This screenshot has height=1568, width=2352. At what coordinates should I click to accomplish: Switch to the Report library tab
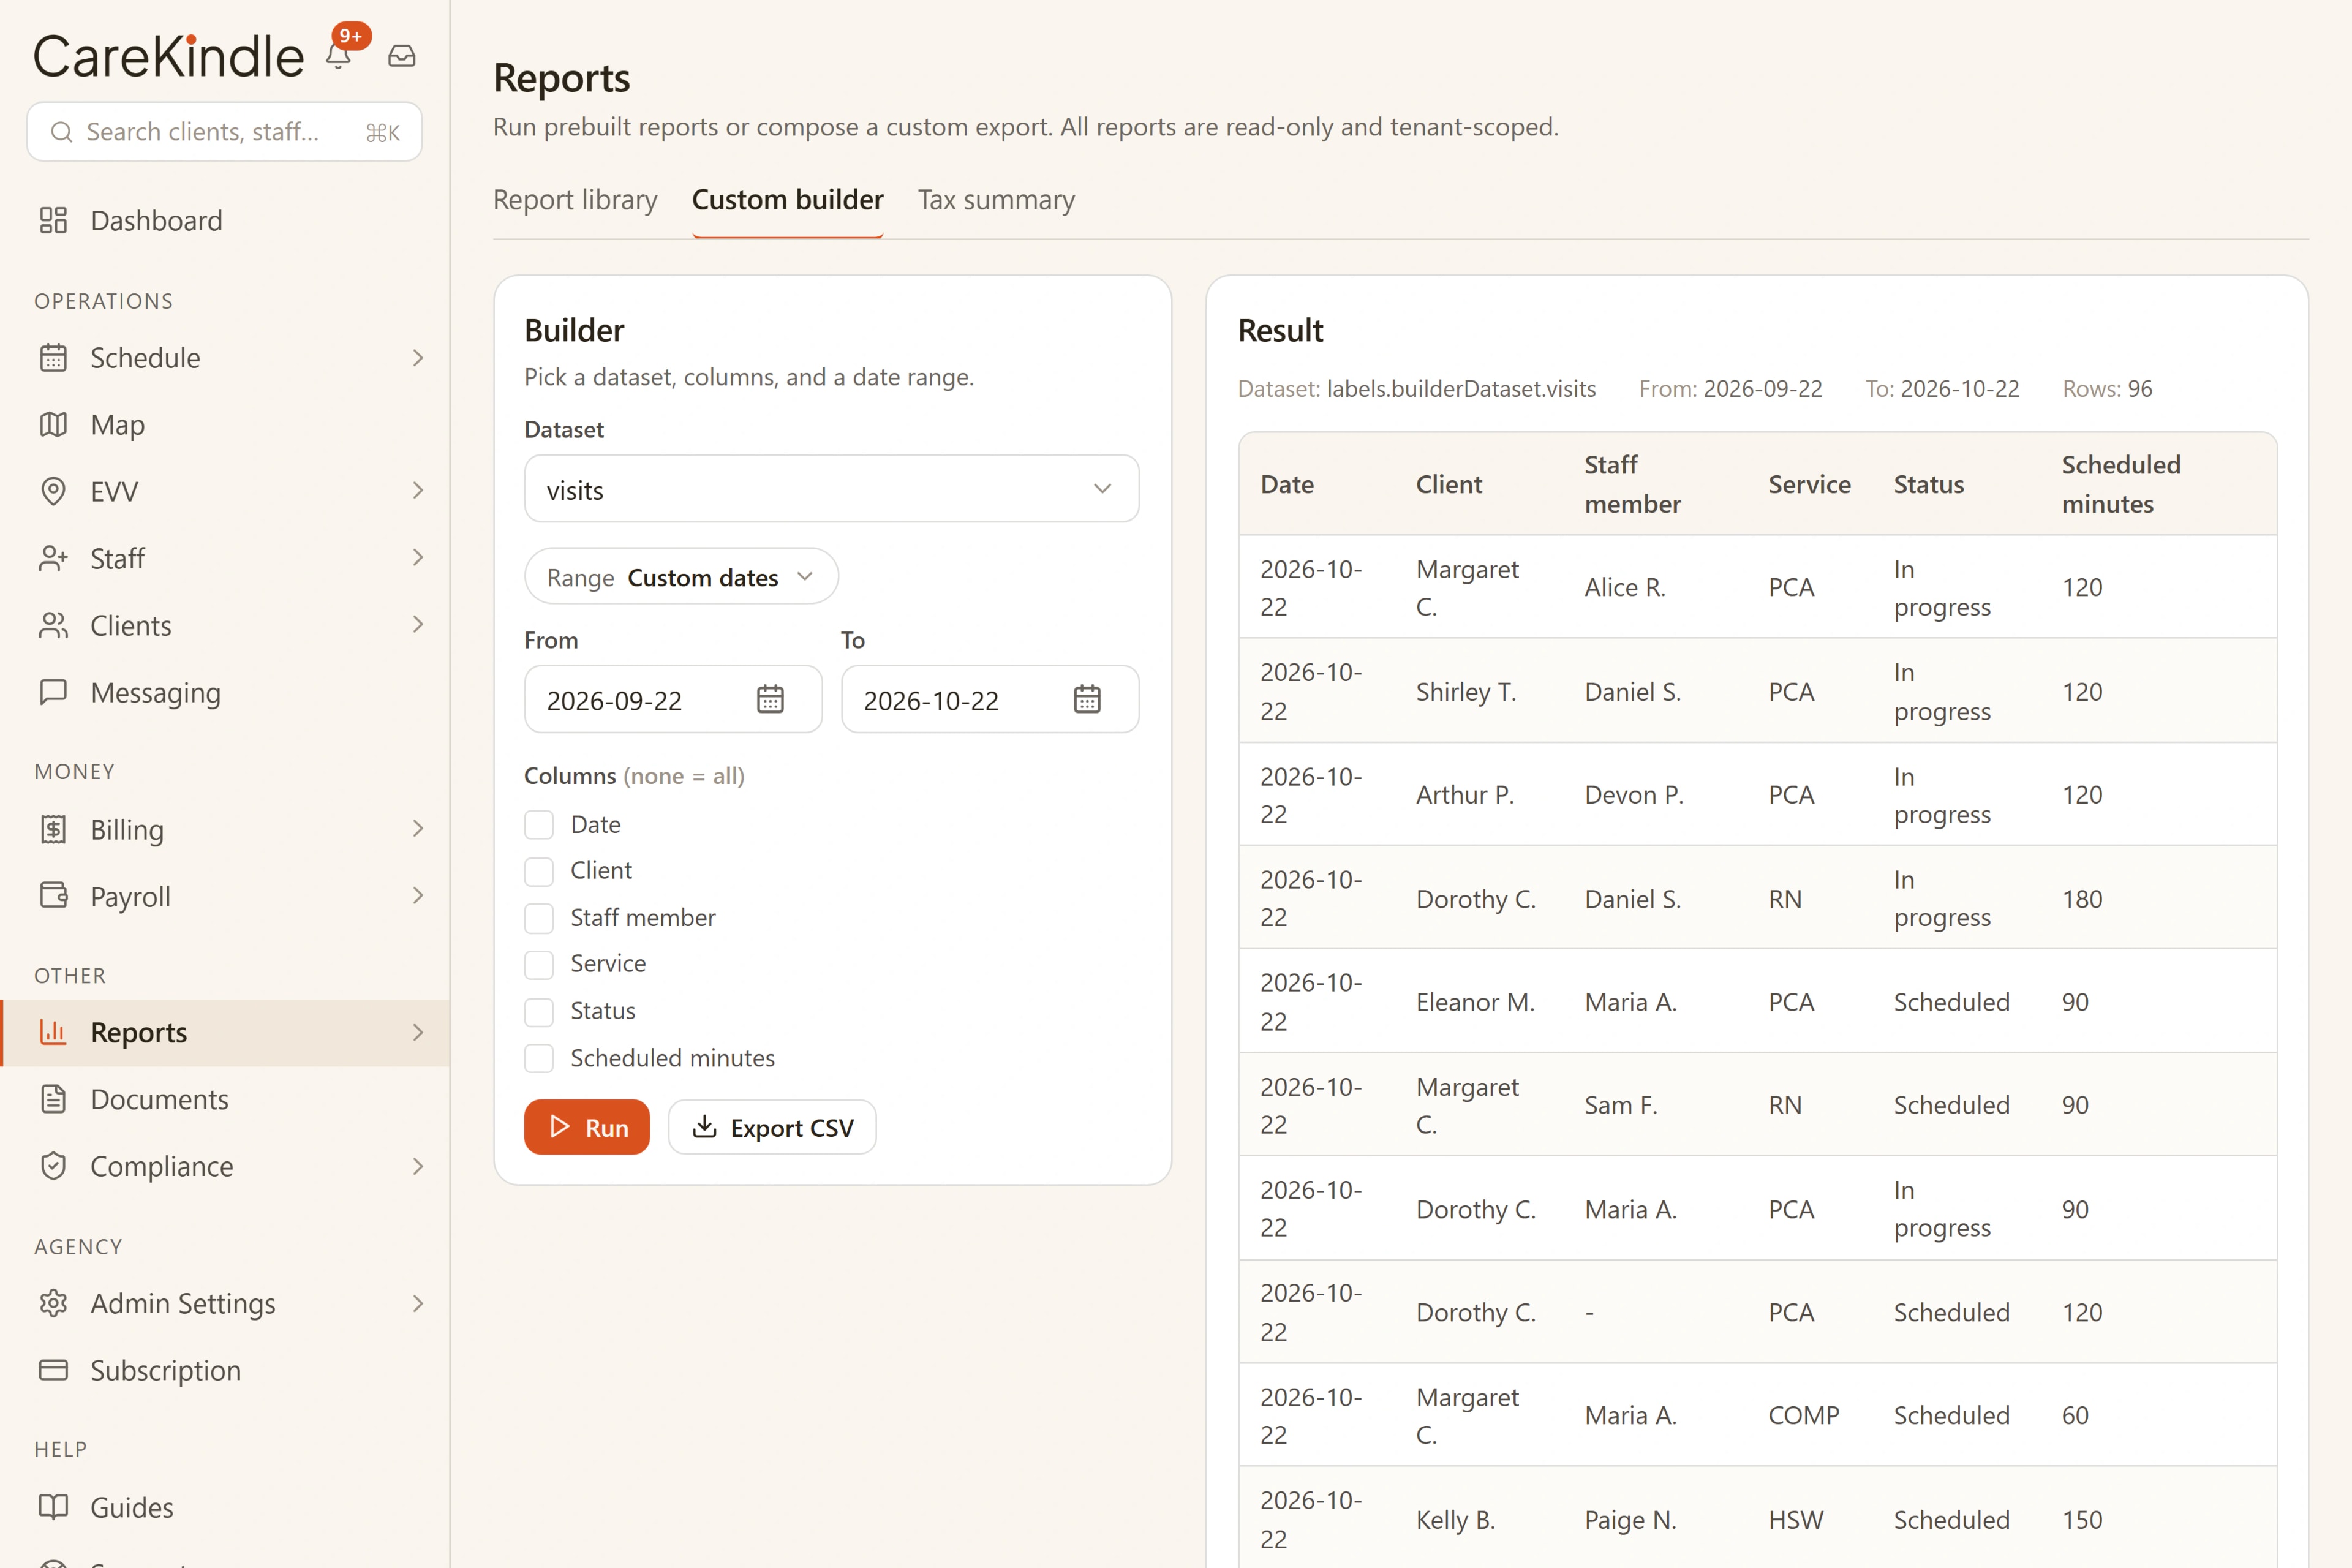click(575, 200)
